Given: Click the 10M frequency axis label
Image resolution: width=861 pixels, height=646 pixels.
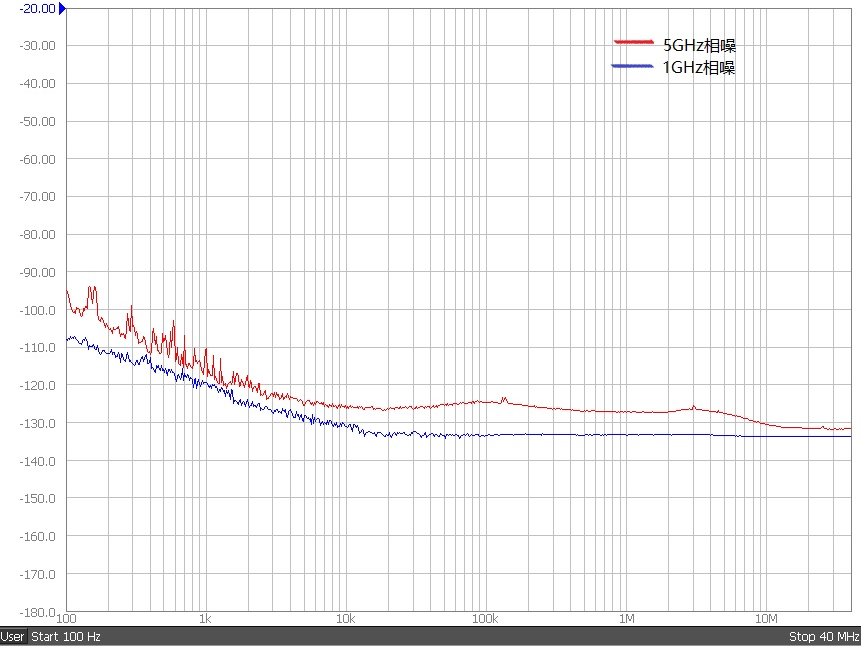Looking at the screenshot, I should point(767,619).
